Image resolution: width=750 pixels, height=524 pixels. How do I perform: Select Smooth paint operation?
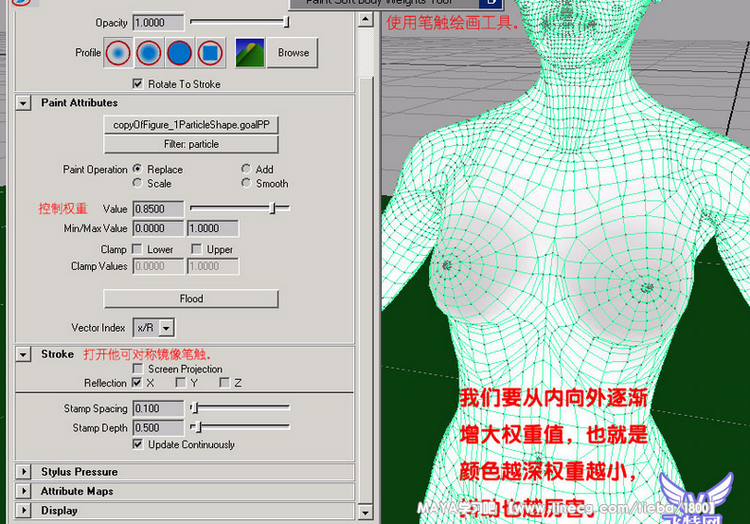click(x=246, y=183)
